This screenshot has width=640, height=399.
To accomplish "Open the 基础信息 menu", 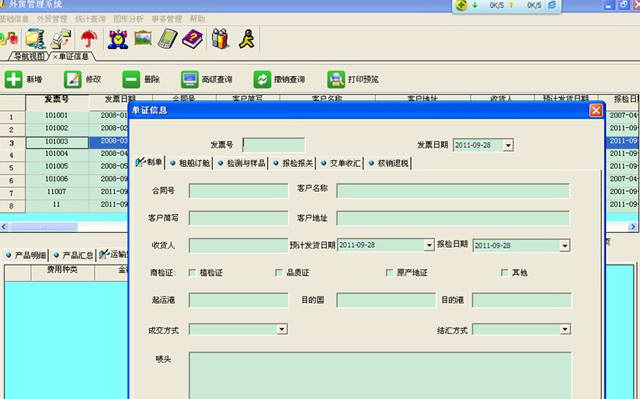I will (14, 19).
